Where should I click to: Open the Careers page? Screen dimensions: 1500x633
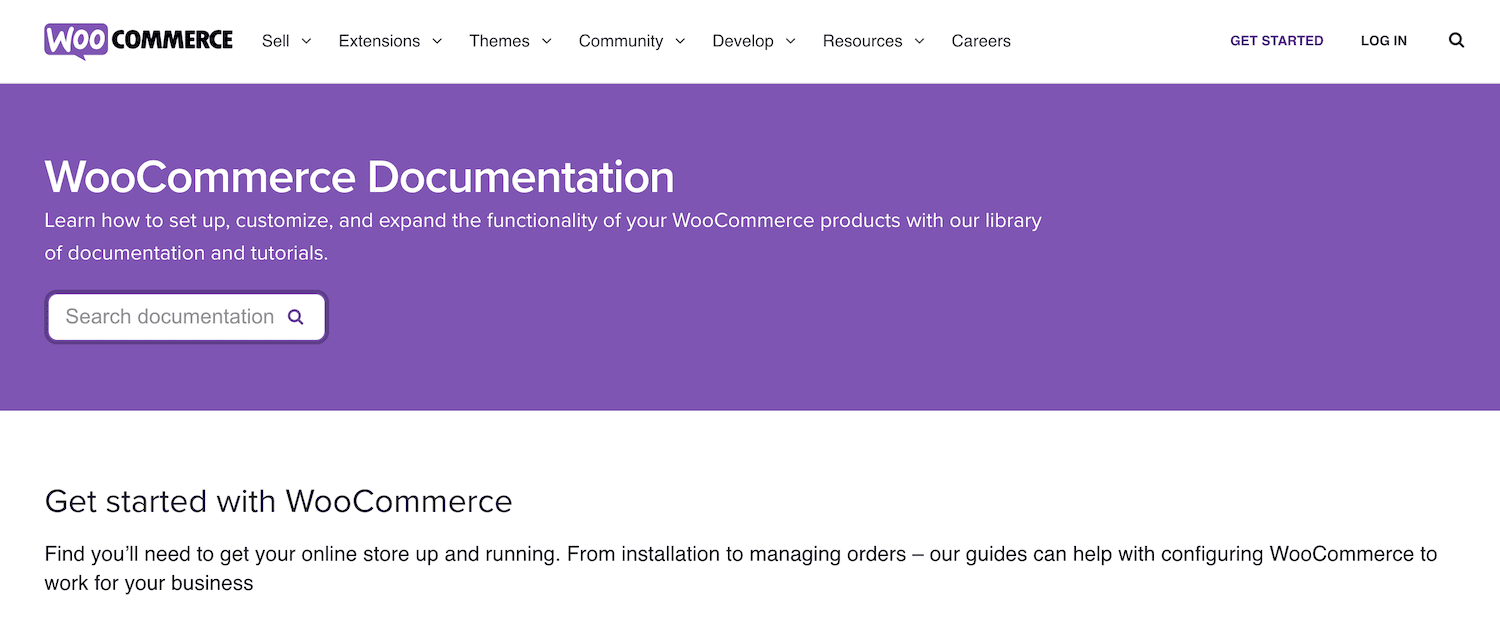[981, 41]
